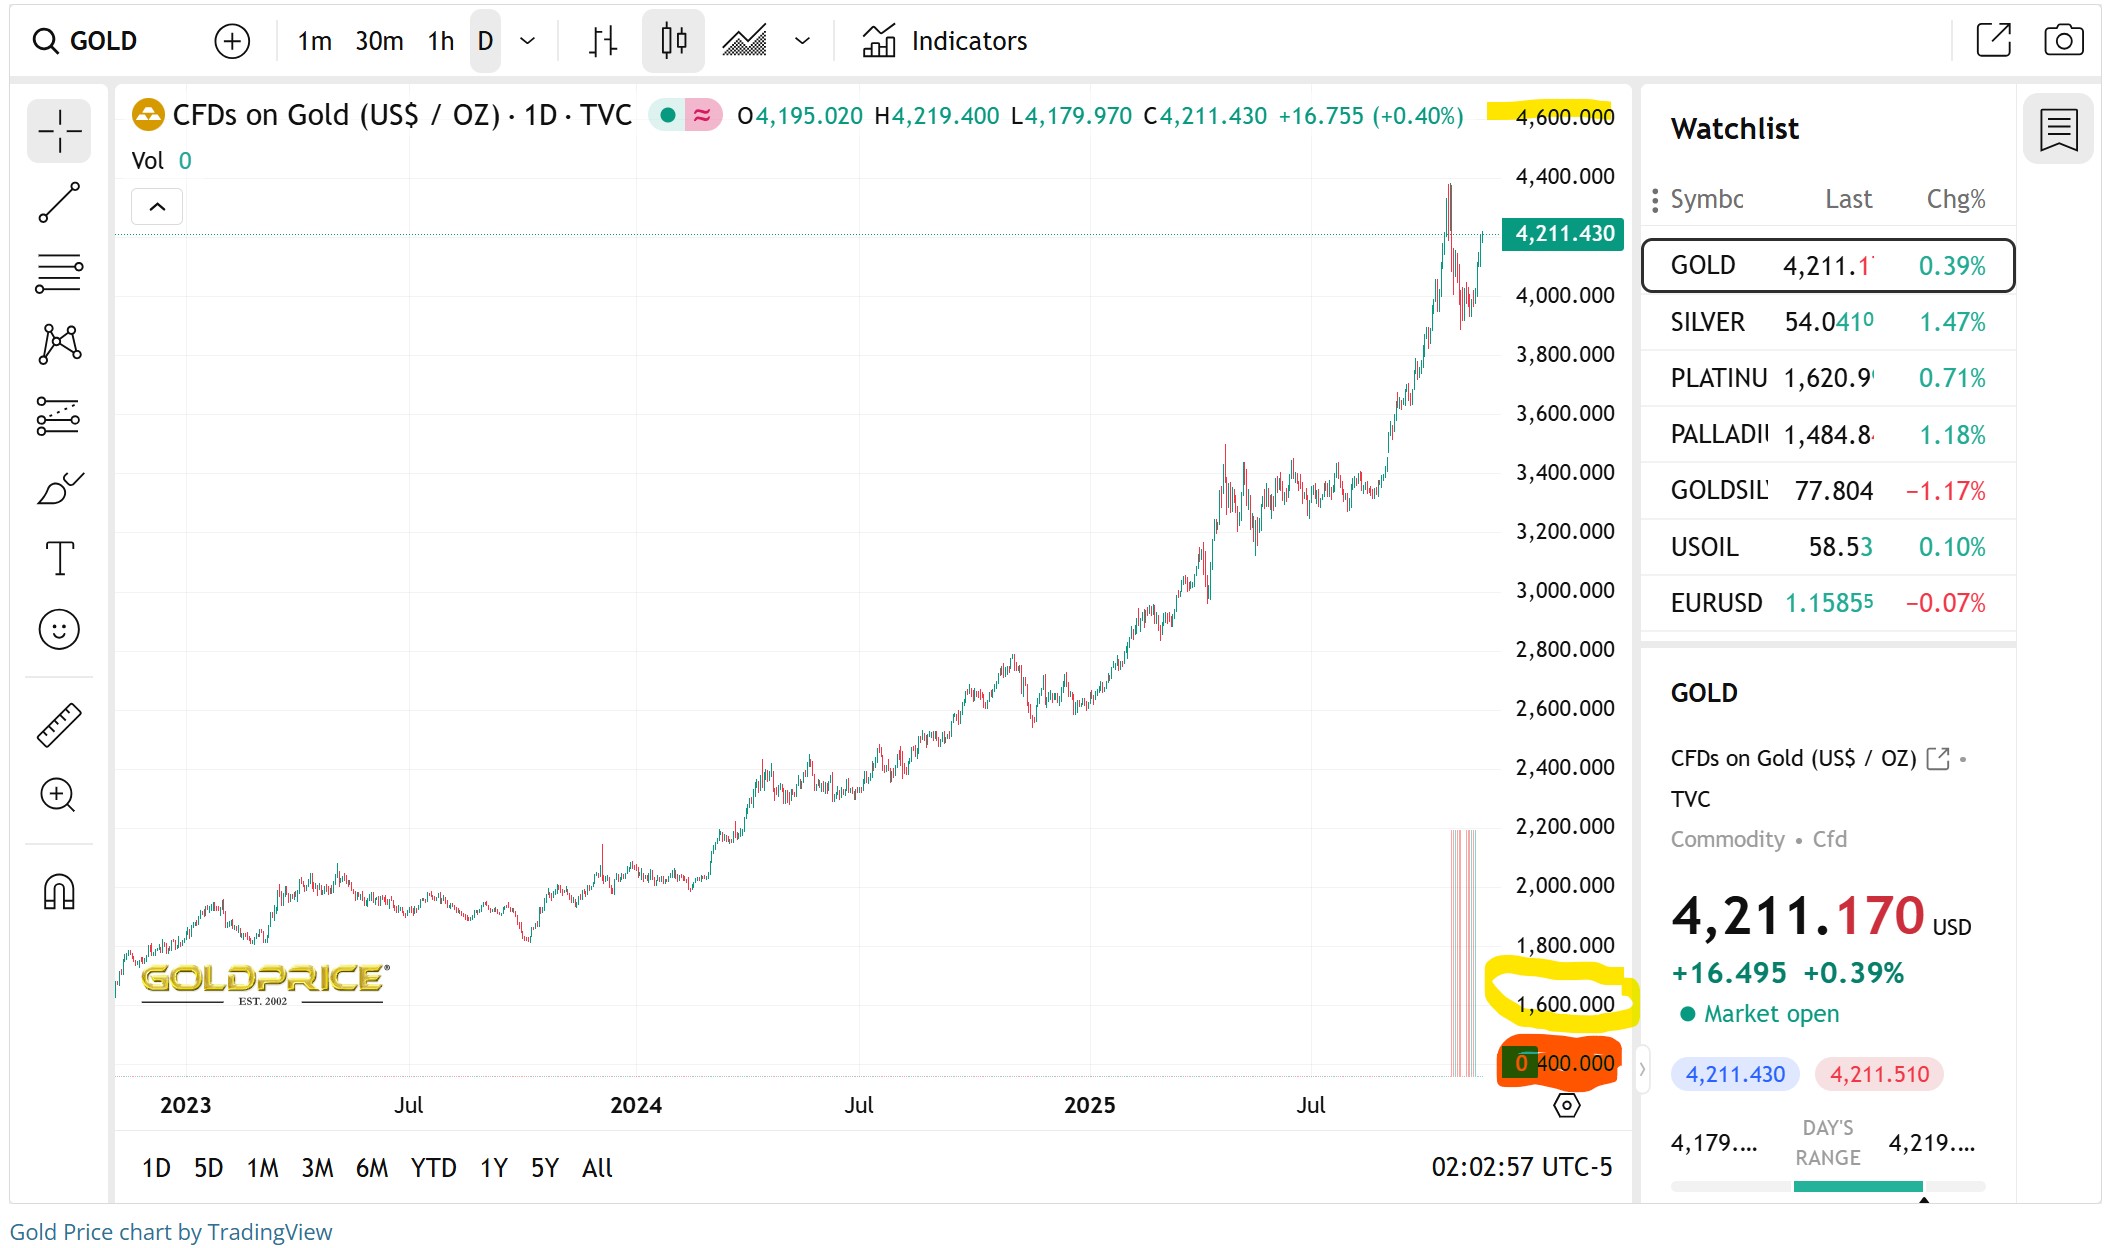The width and height of the screenshot is (2107, 1248).
Task: Click the add symbol plus icon
Action: click(232, 41)
